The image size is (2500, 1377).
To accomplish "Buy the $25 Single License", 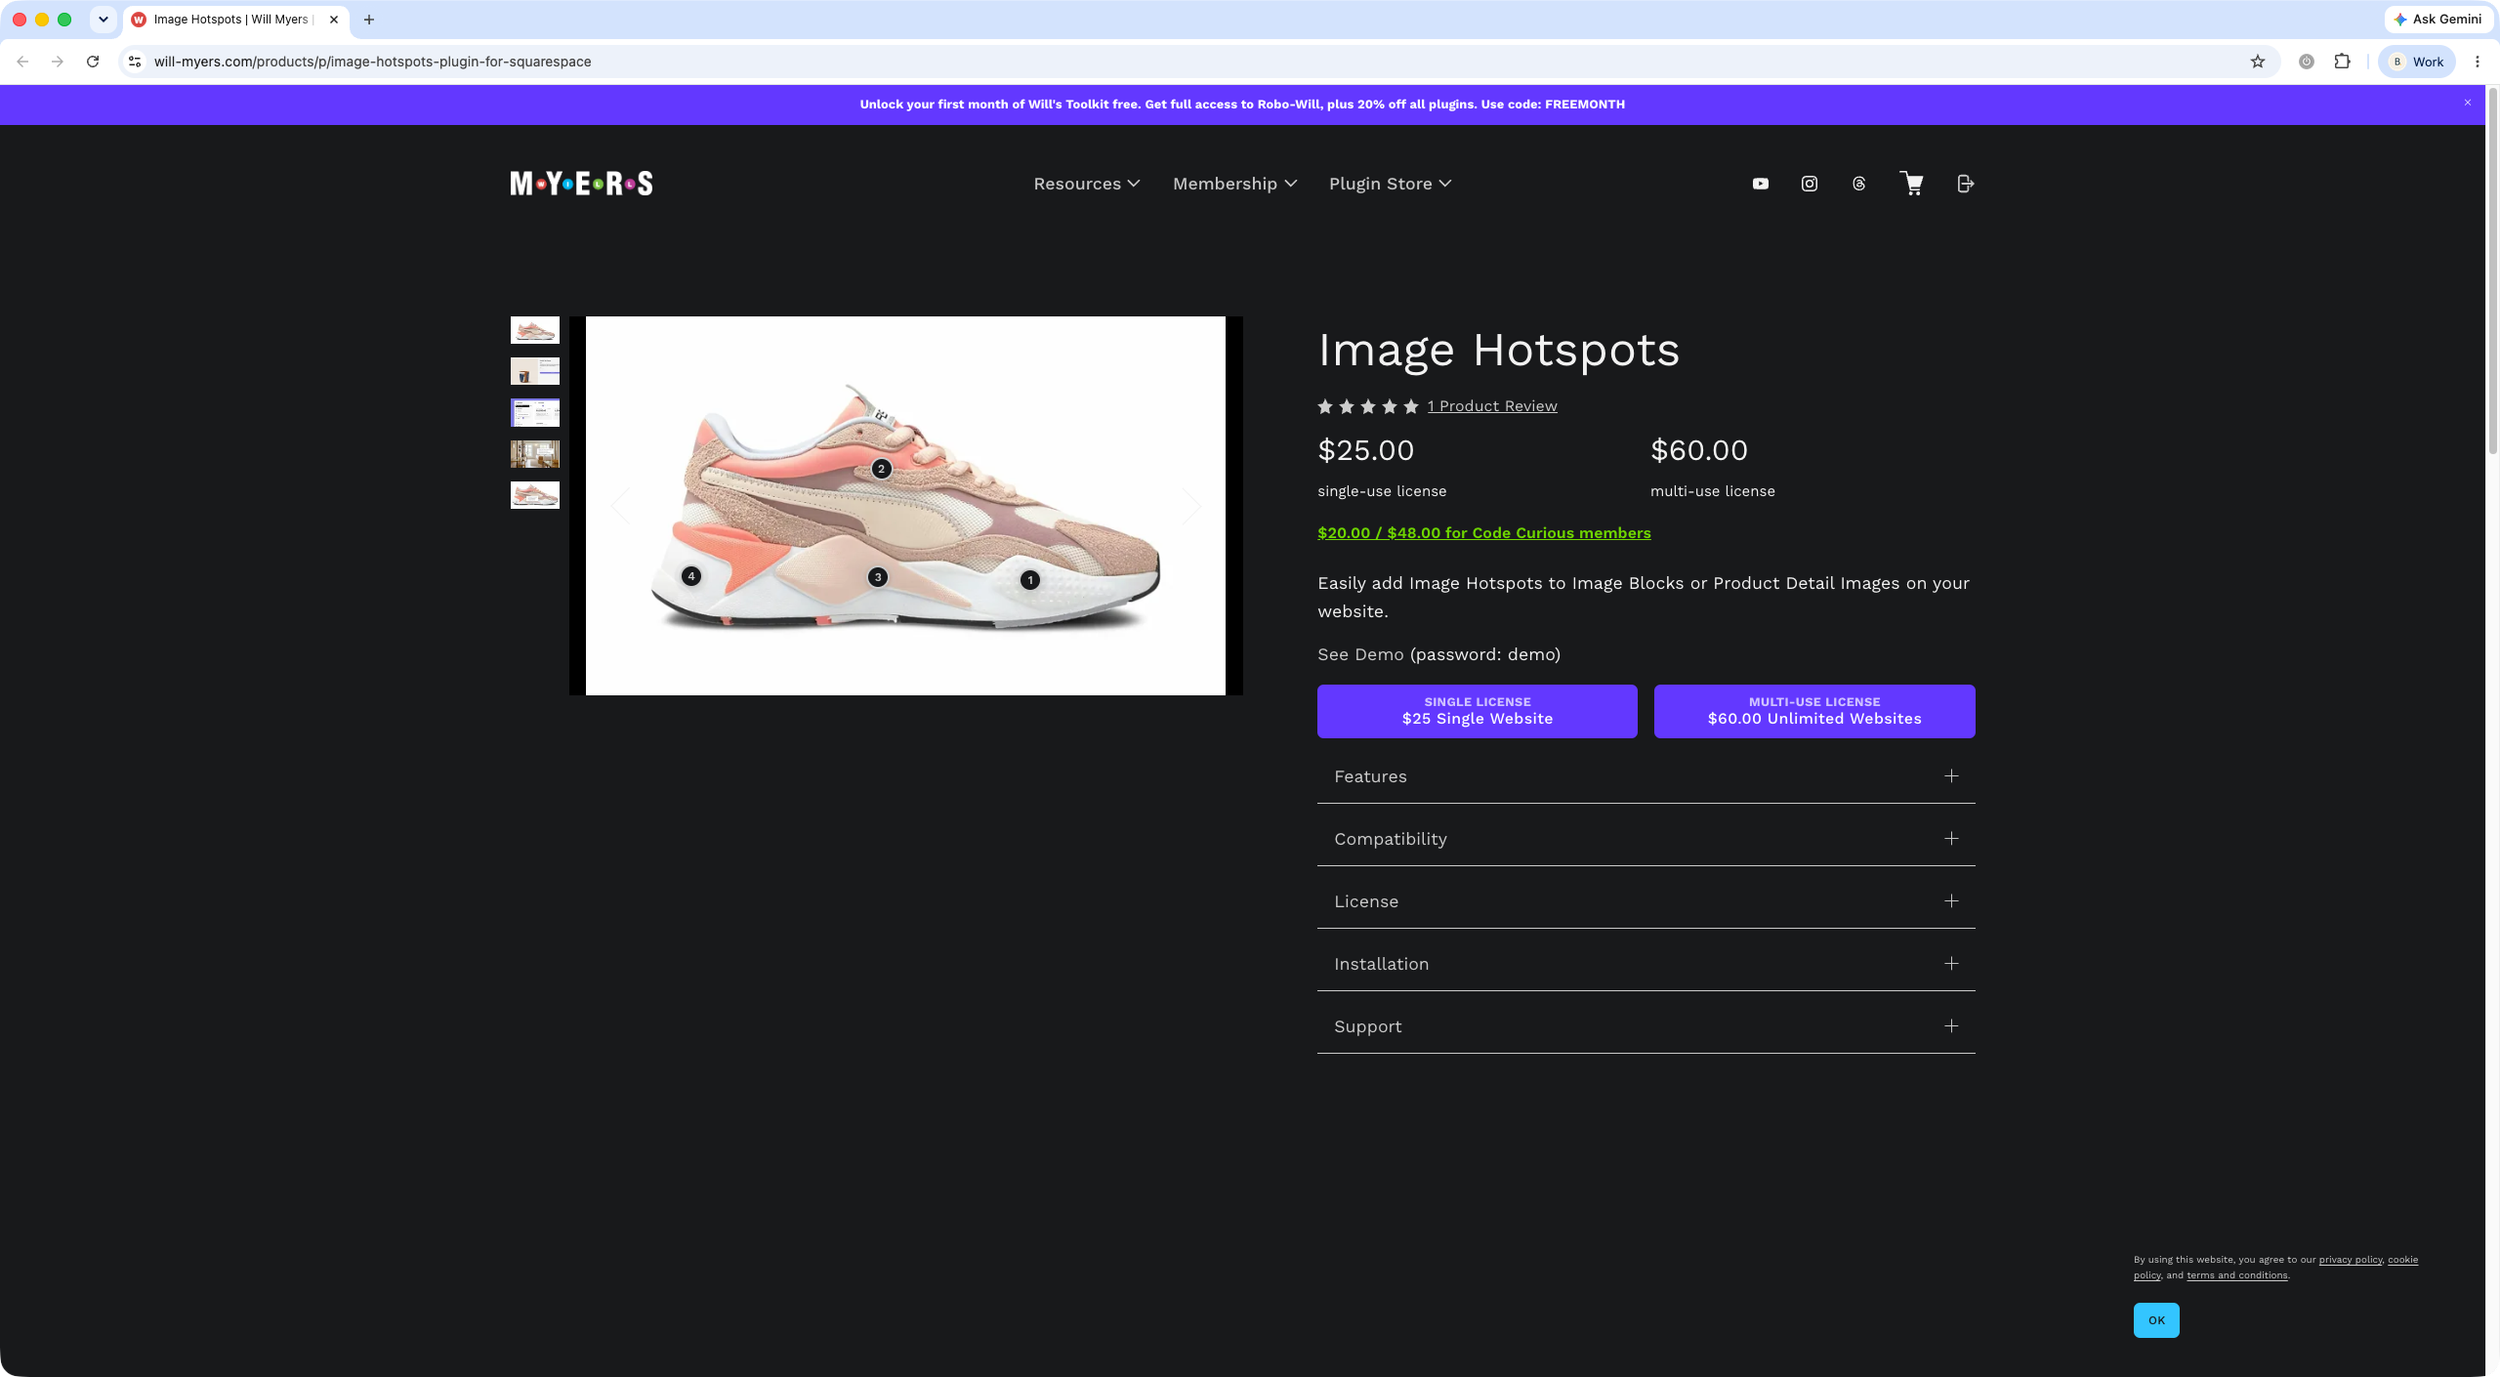I will pyautogui.click(x=1477, y=711).
